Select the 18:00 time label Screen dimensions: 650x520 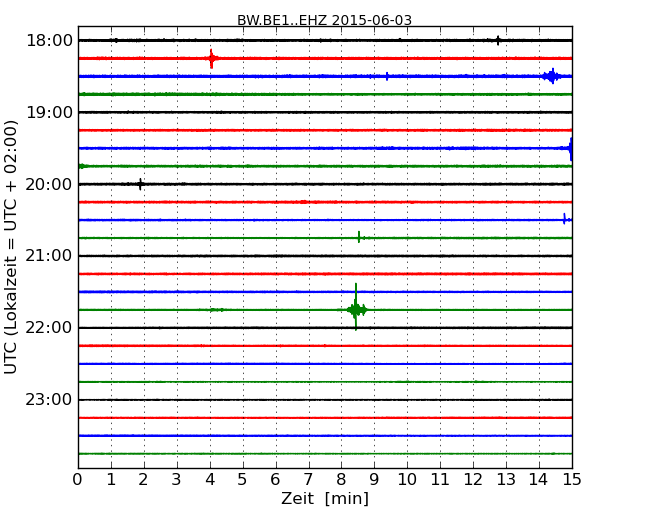49,41
